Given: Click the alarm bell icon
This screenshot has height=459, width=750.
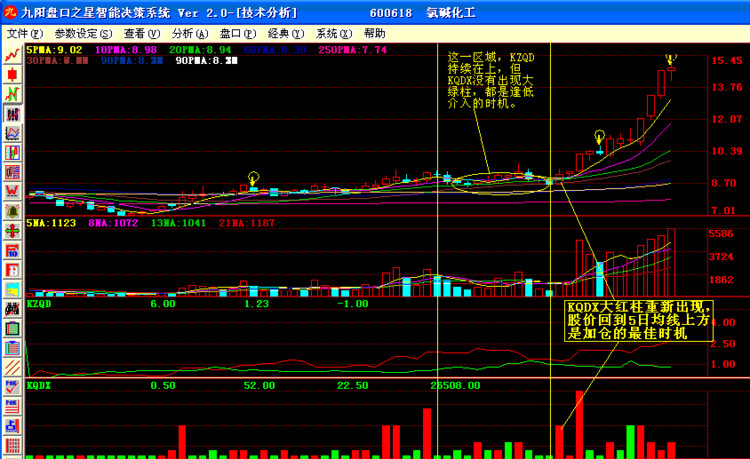Looking at the screenshot, I should pos(12,211).
